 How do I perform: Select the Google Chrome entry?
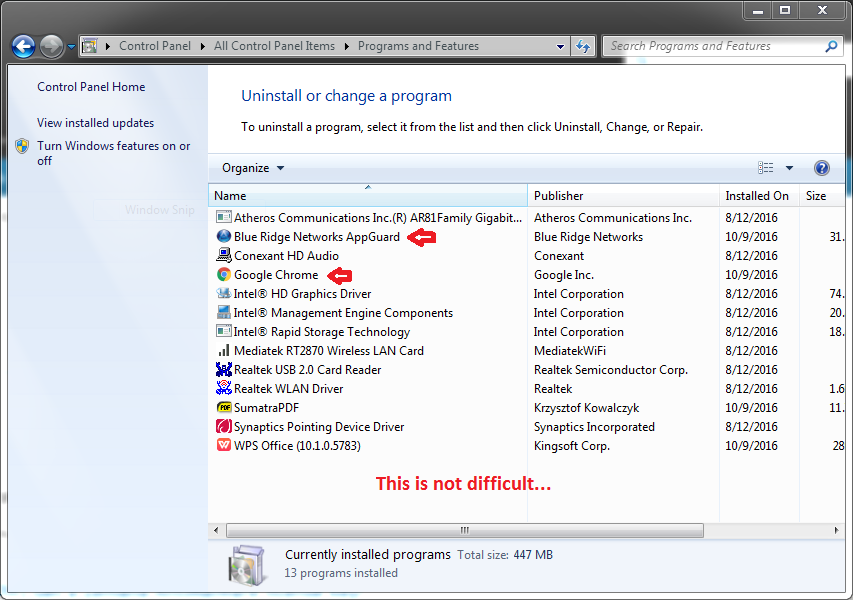coord(276,275)
